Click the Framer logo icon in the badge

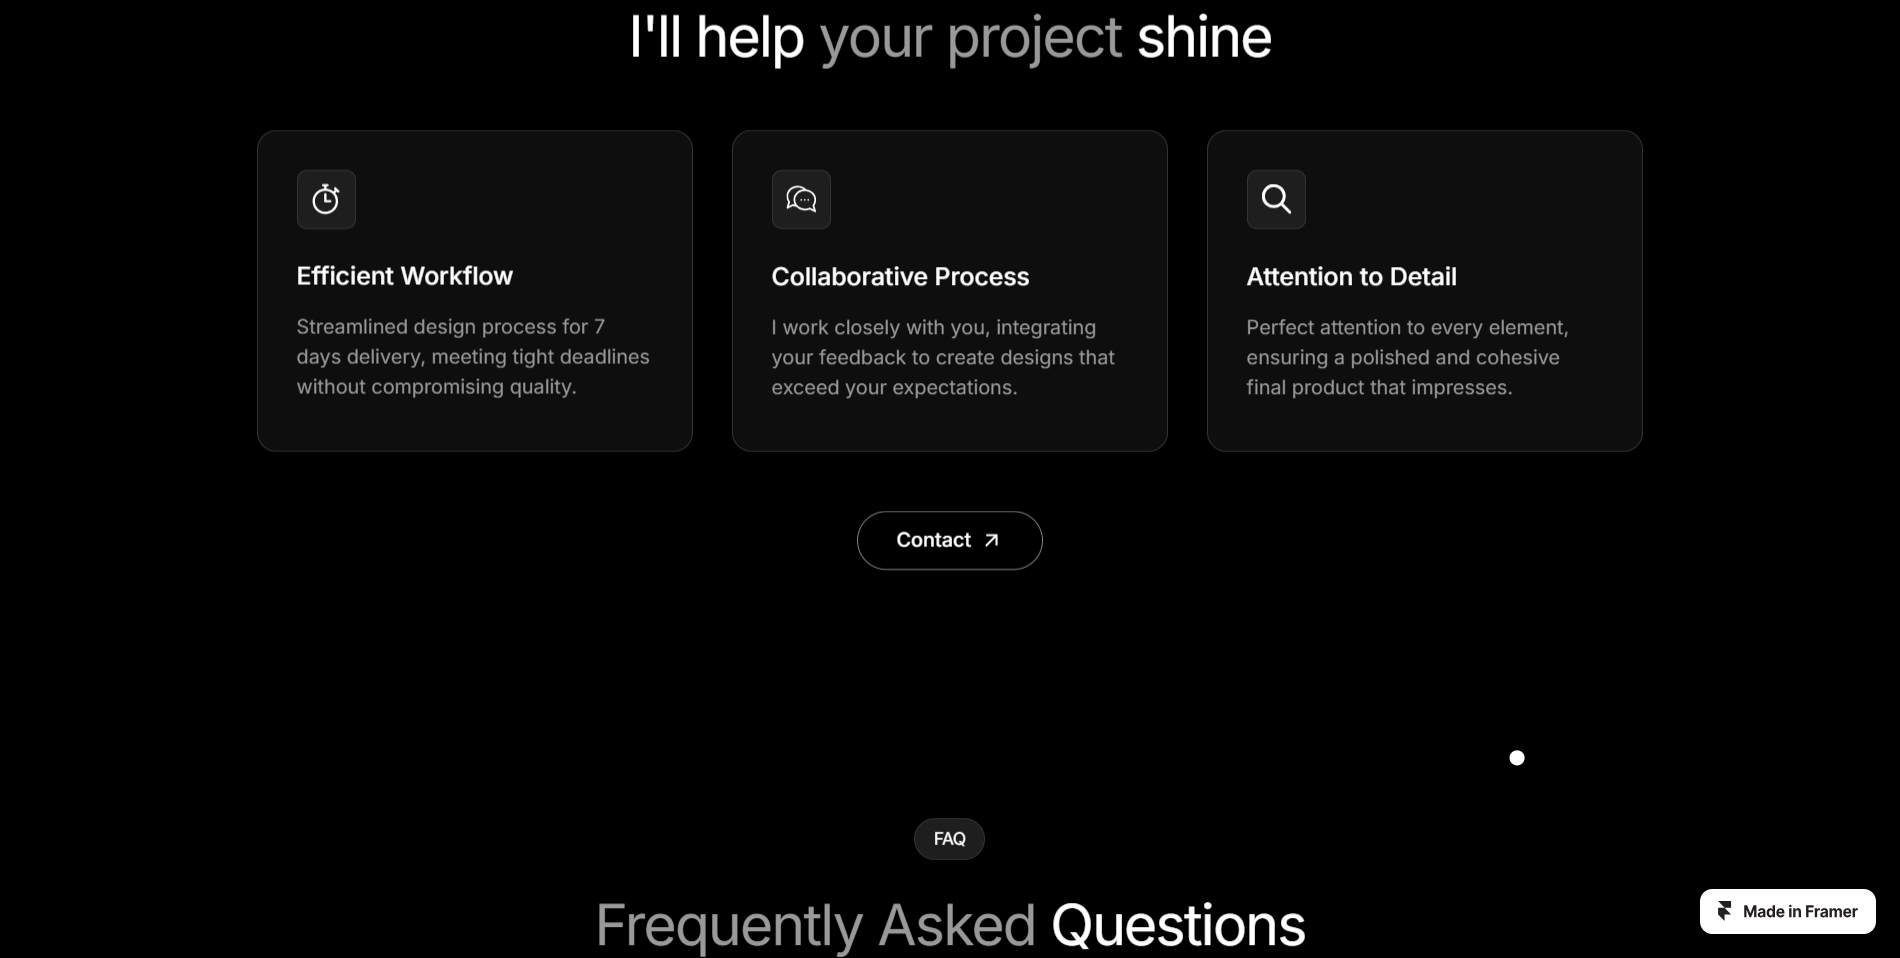click(x=1724, y=911)
